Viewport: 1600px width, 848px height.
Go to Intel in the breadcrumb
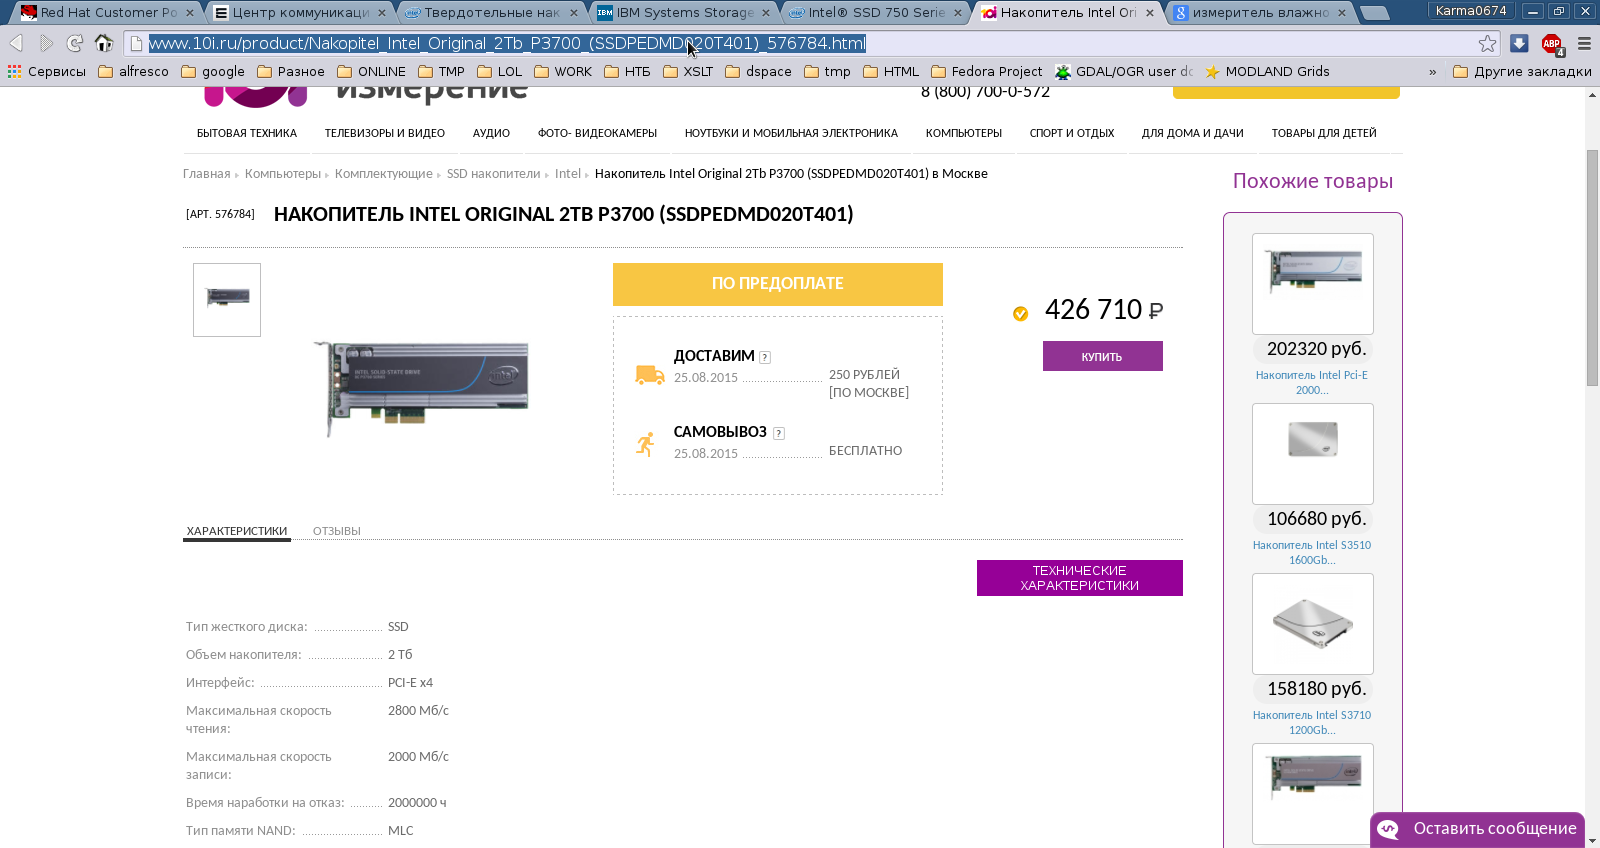(568, 174)
